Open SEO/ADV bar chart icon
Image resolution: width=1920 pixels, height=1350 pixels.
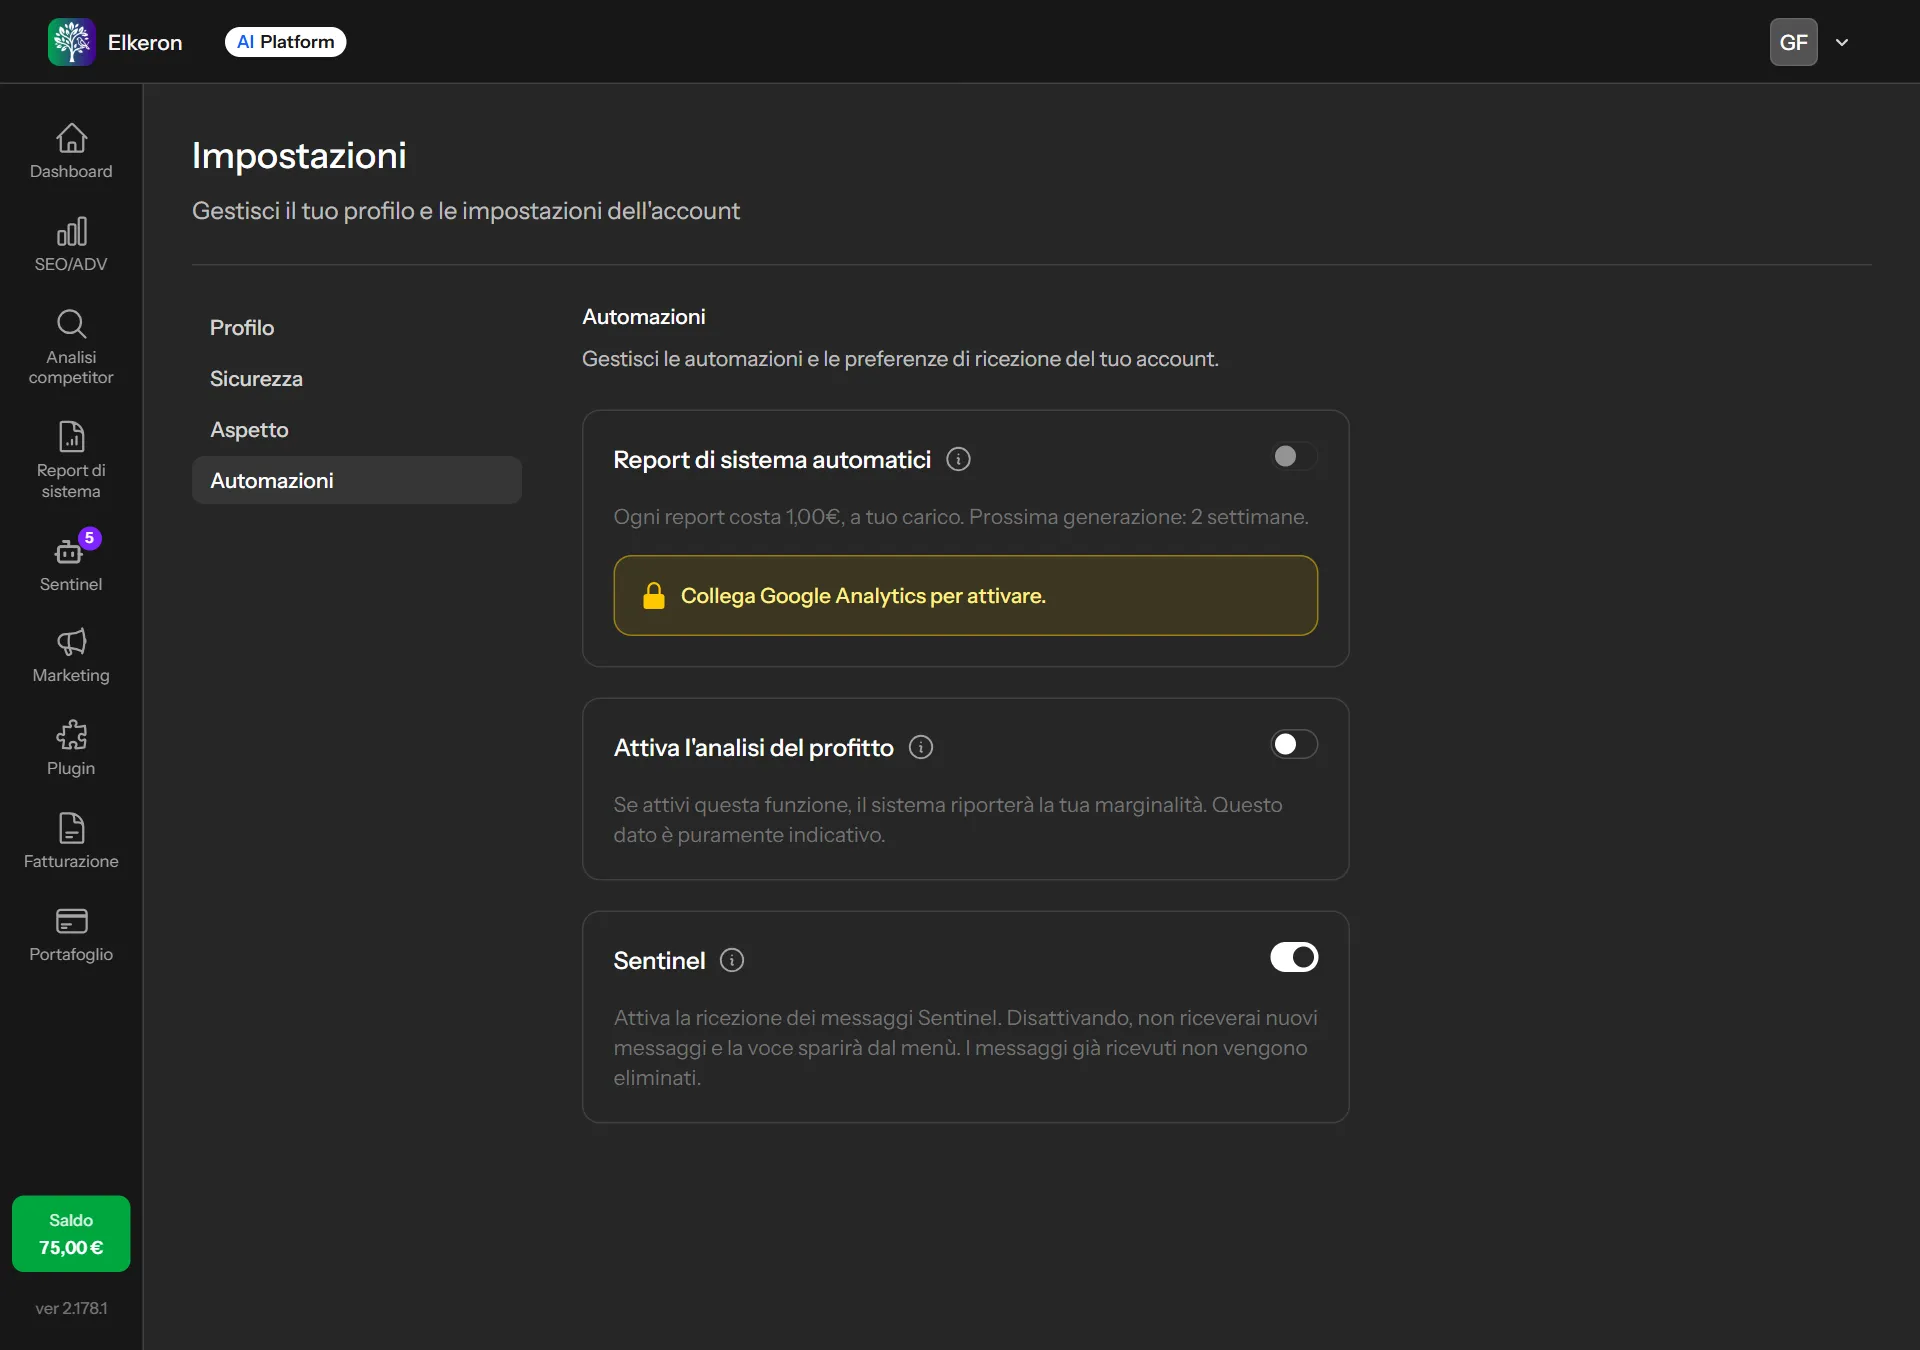(71, 231)
